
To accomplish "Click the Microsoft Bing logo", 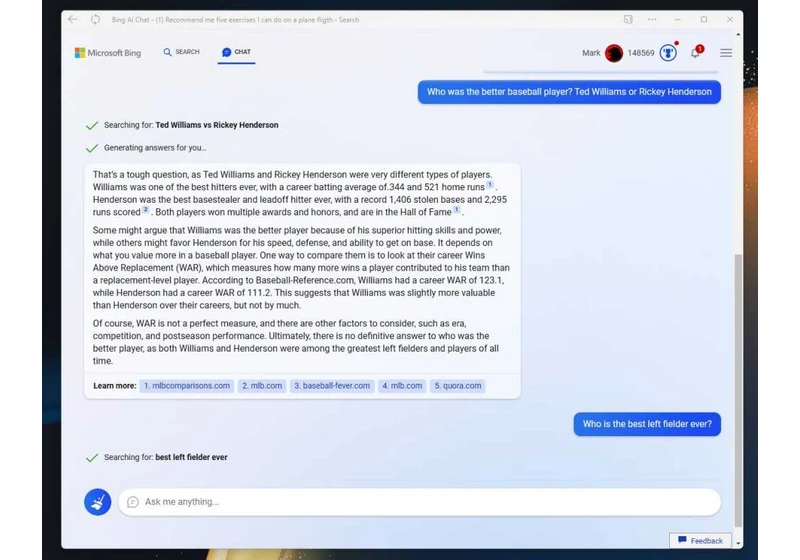I will 108,53.
